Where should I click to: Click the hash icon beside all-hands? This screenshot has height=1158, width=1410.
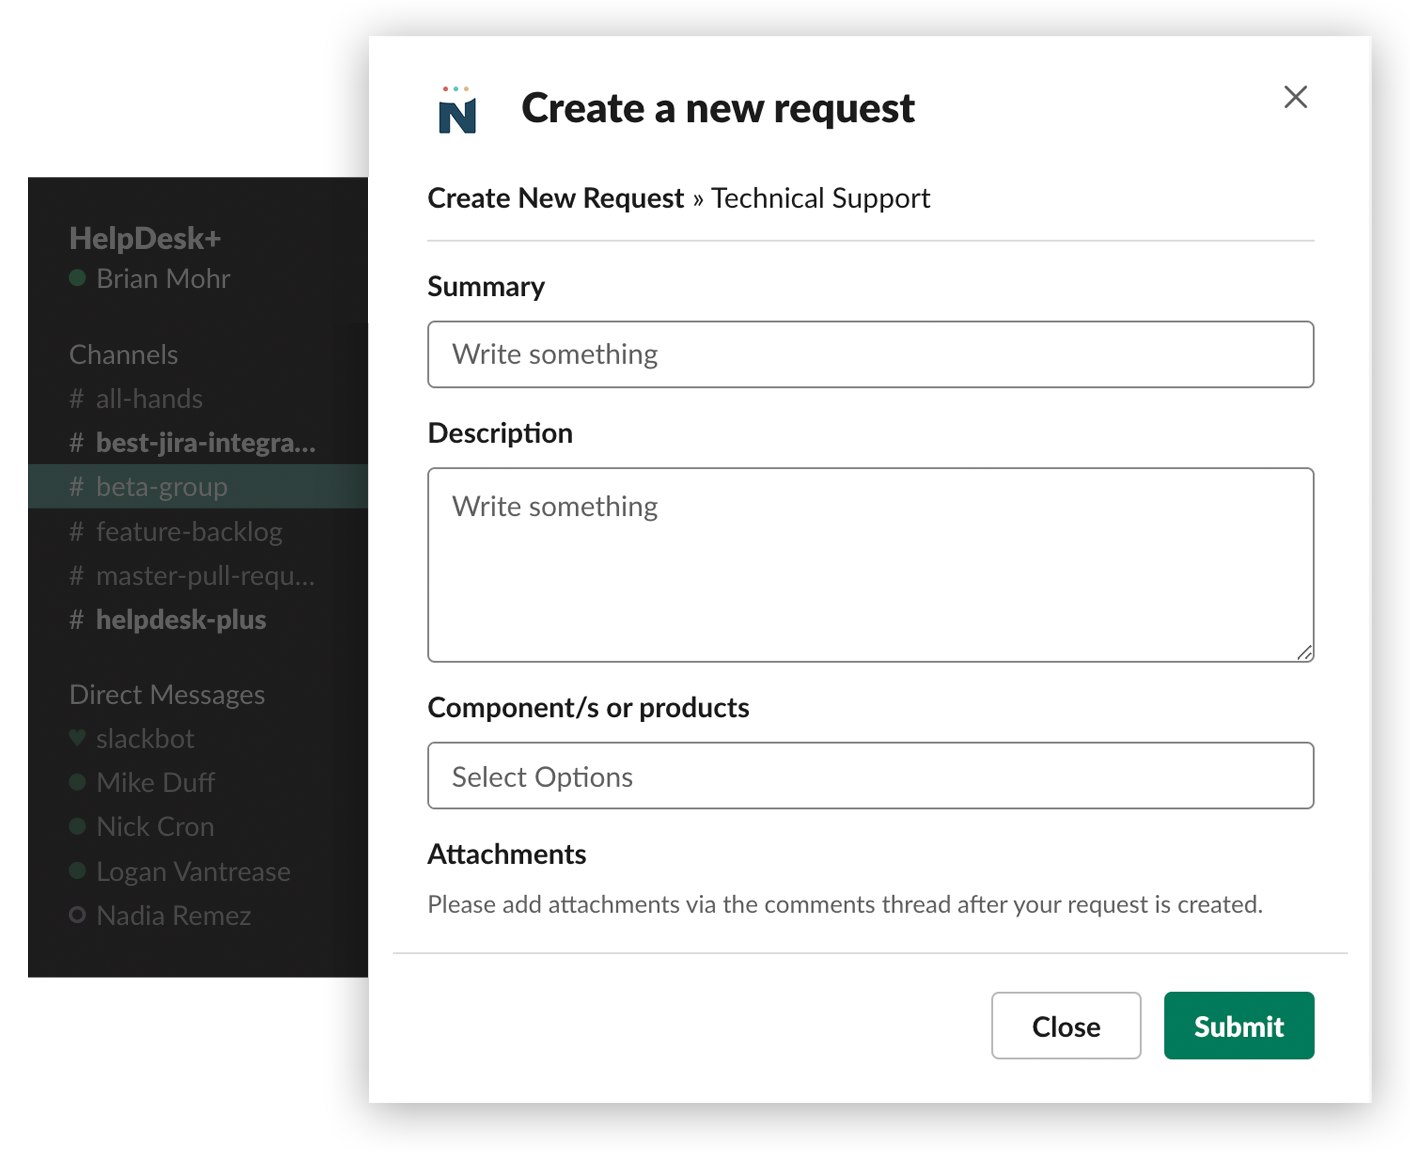pyautogui.click(x=76, y=398)
